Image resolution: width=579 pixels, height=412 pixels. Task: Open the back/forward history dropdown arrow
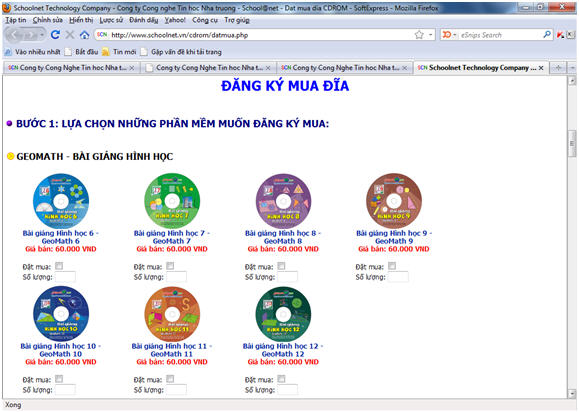point(42,35)
